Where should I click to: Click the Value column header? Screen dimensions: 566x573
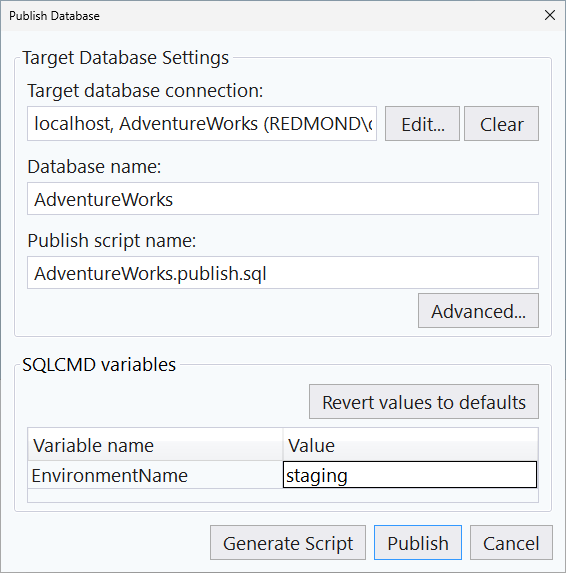coord(410,445)
